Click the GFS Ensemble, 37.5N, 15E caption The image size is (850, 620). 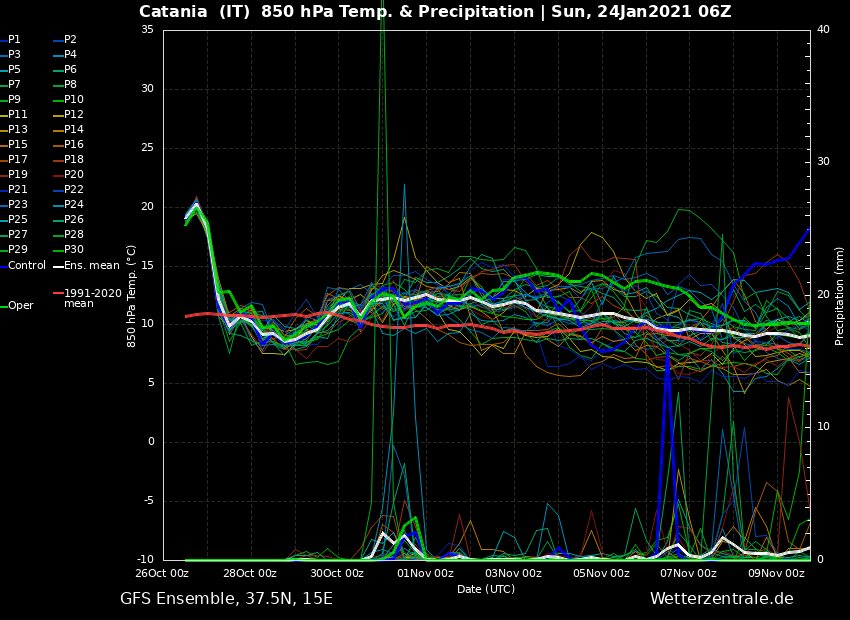click(x=226, y=599)
